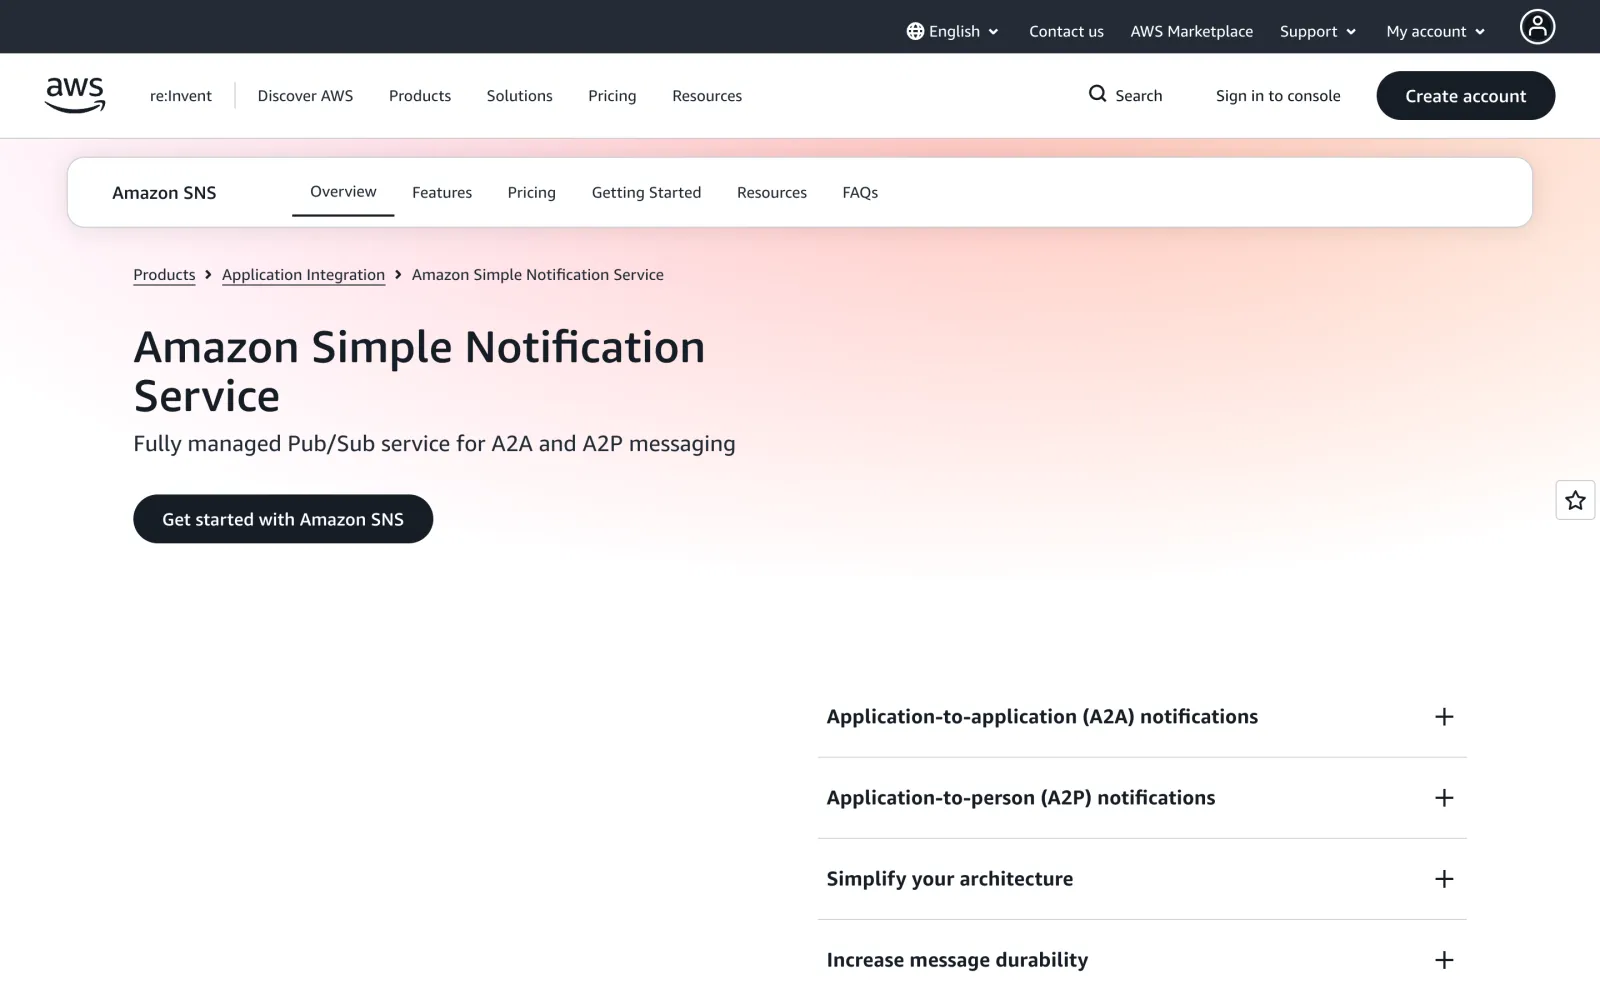Open the Products main menu

(x=420, y=96)
